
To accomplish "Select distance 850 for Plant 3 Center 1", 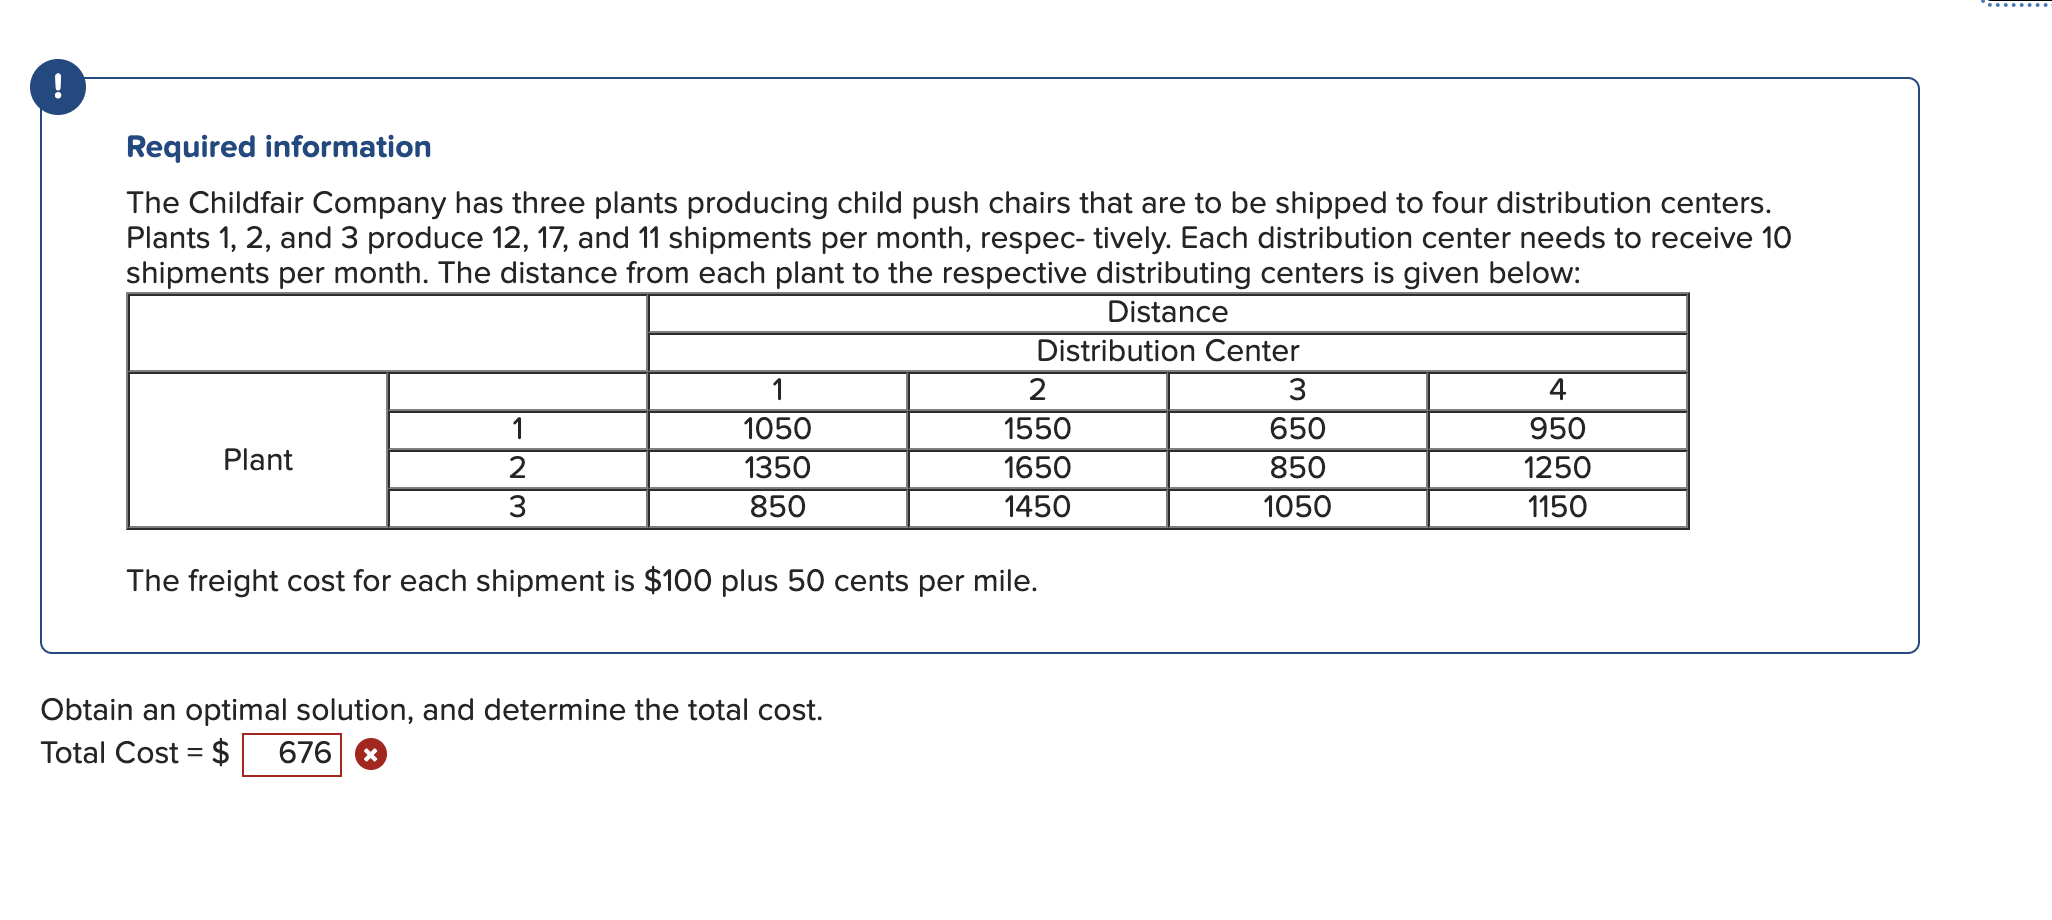I will click(777, 506).
